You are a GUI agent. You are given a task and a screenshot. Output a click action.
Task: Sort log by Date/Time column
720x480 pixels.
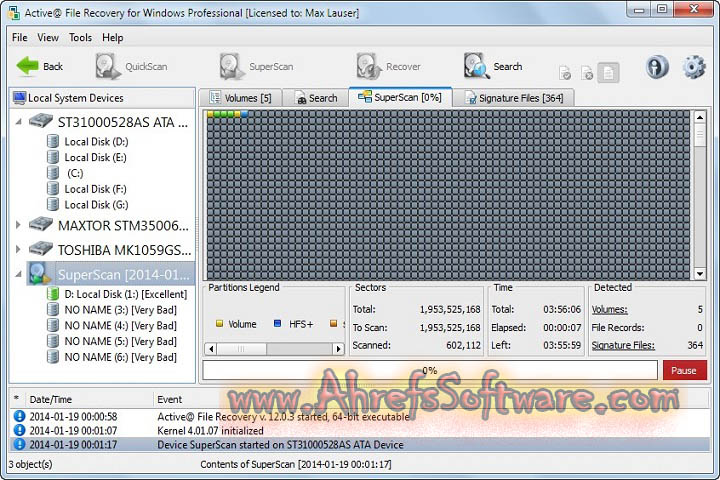pos(89,399)
